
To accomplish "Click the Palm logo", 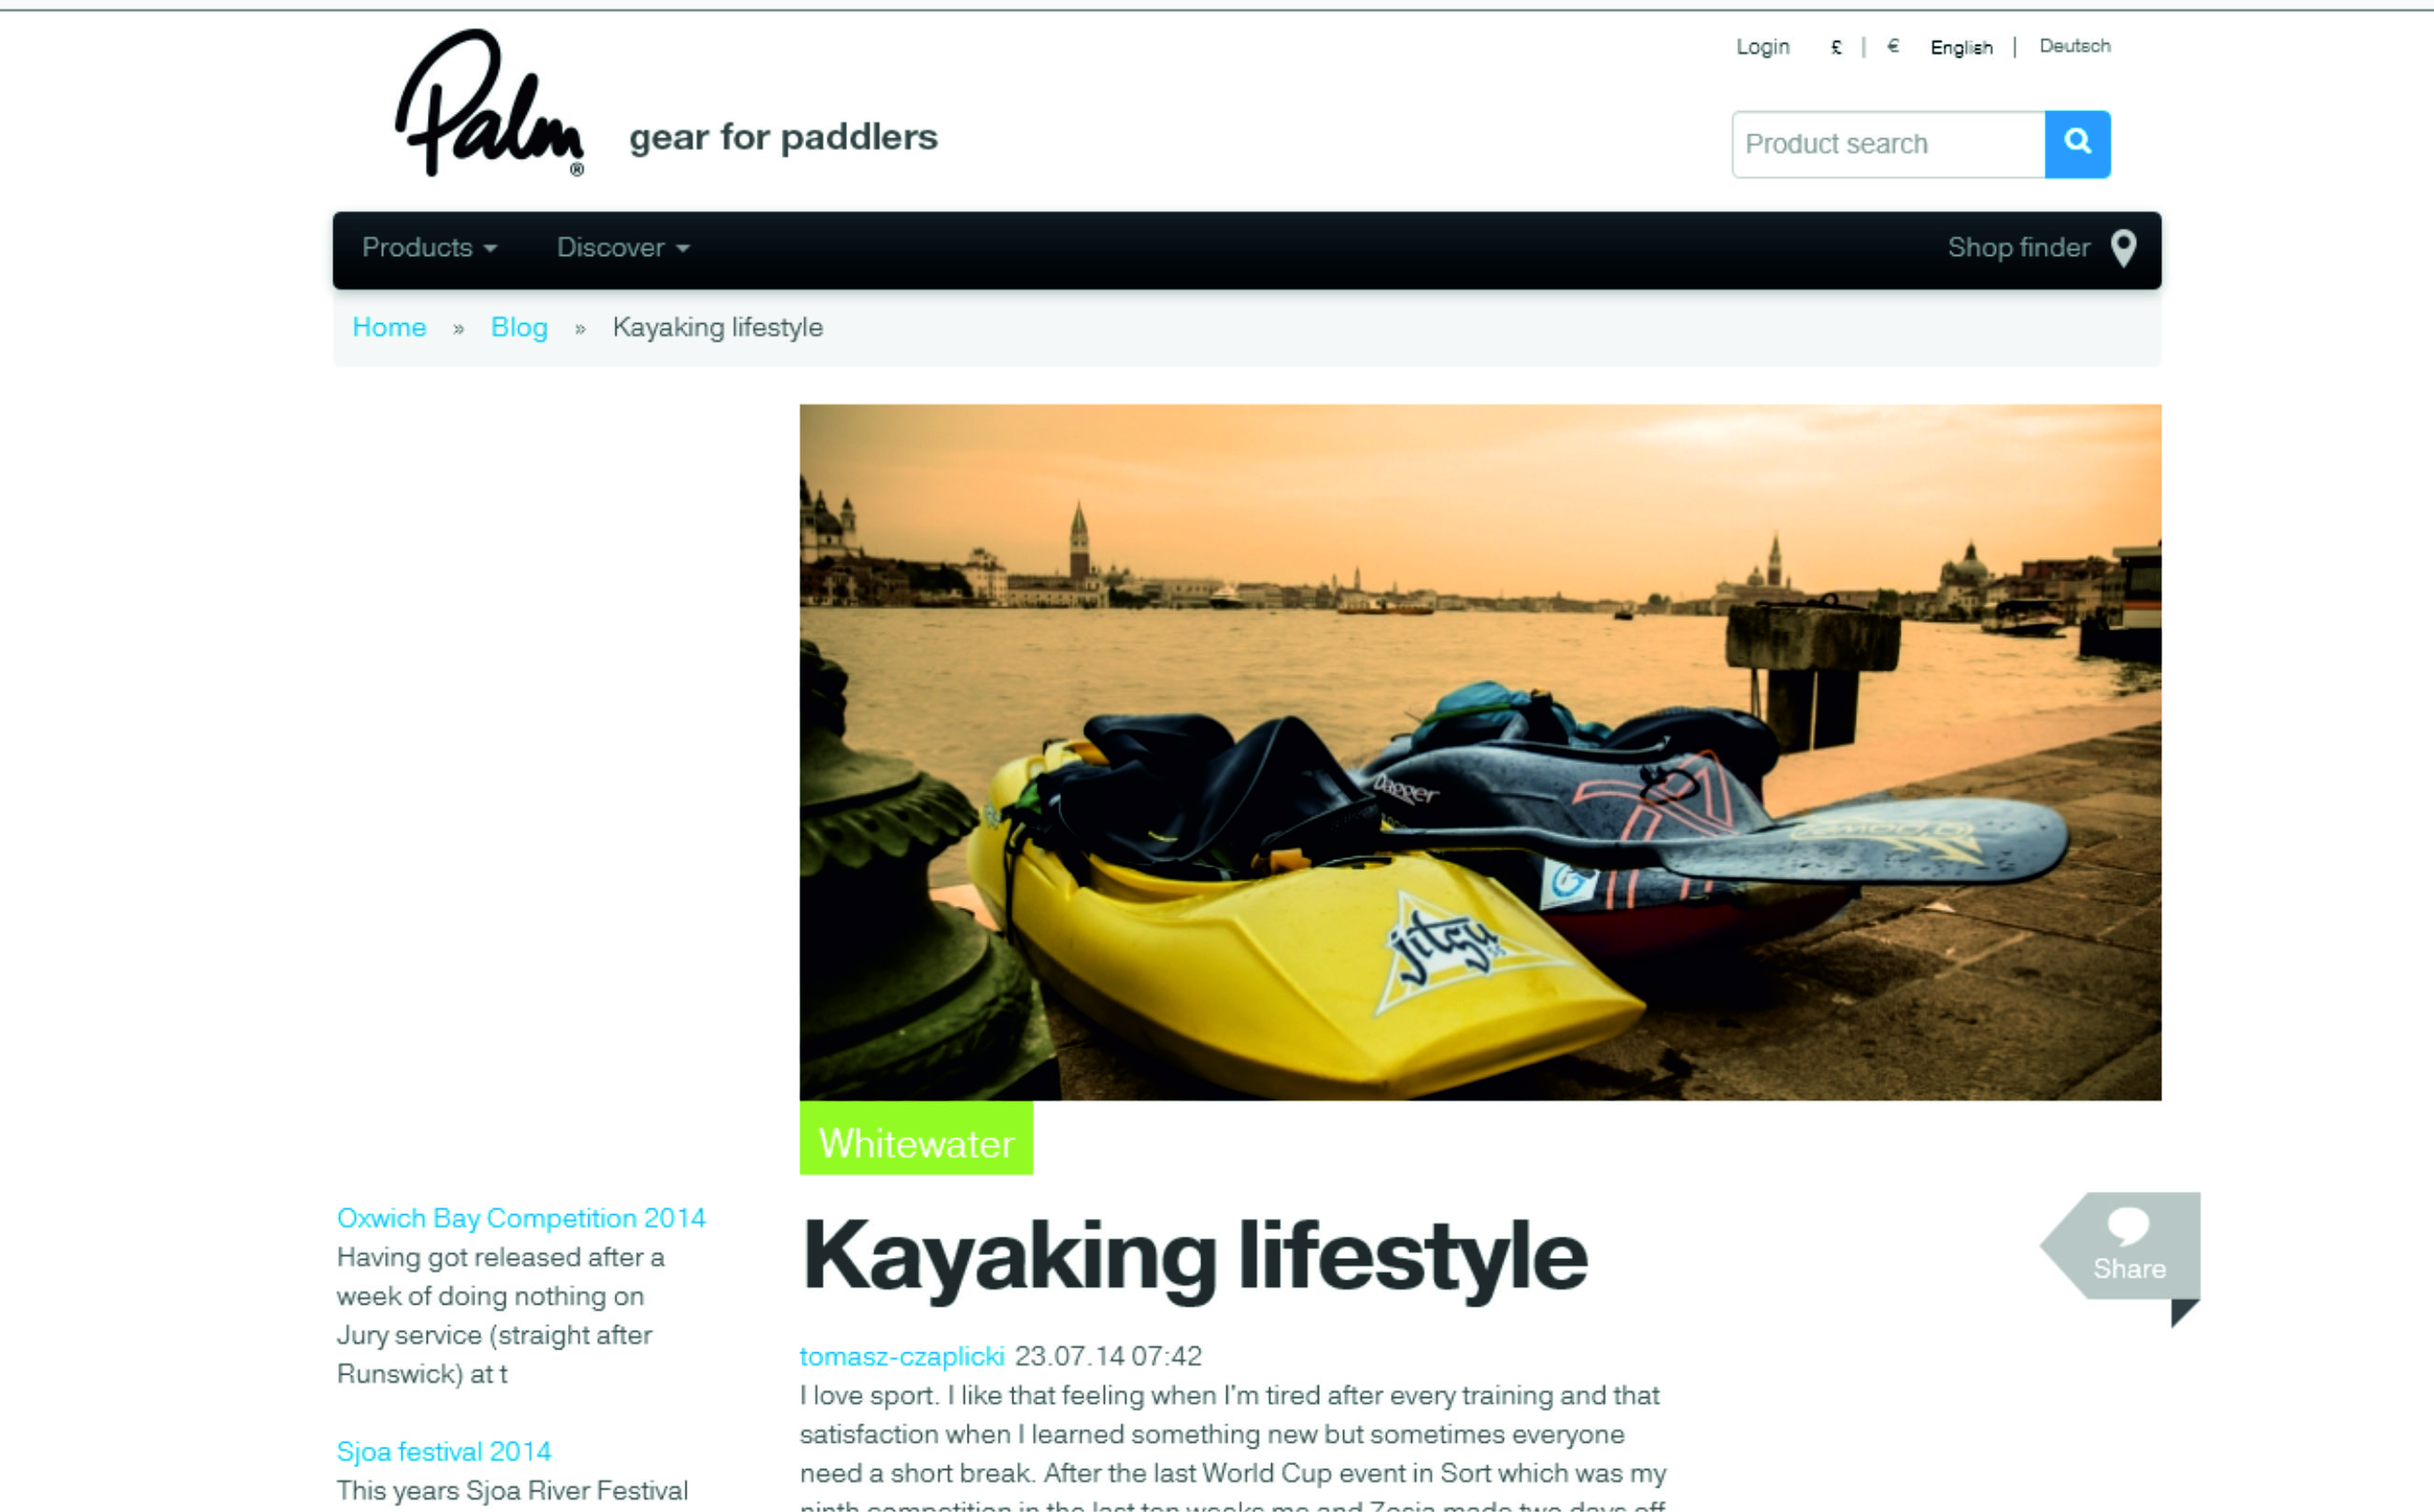I will 490,103.
